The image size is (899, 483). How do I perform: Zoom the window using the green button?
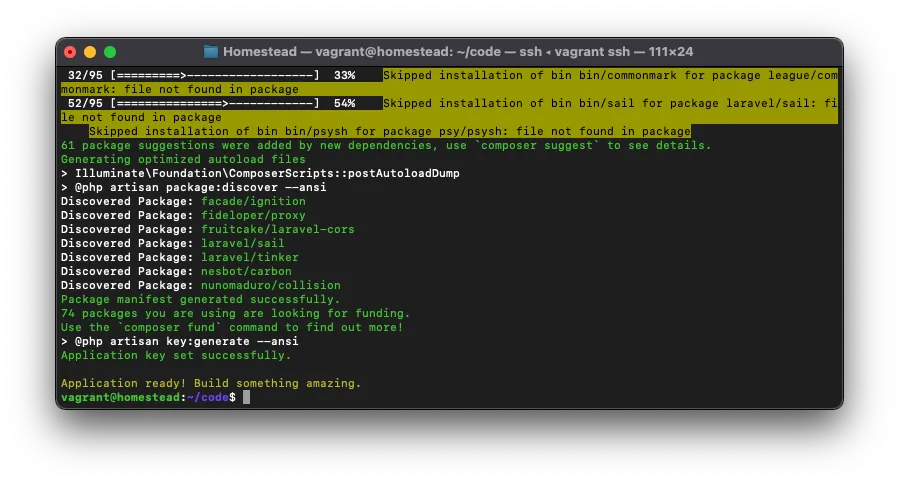(x=110, y=52)
